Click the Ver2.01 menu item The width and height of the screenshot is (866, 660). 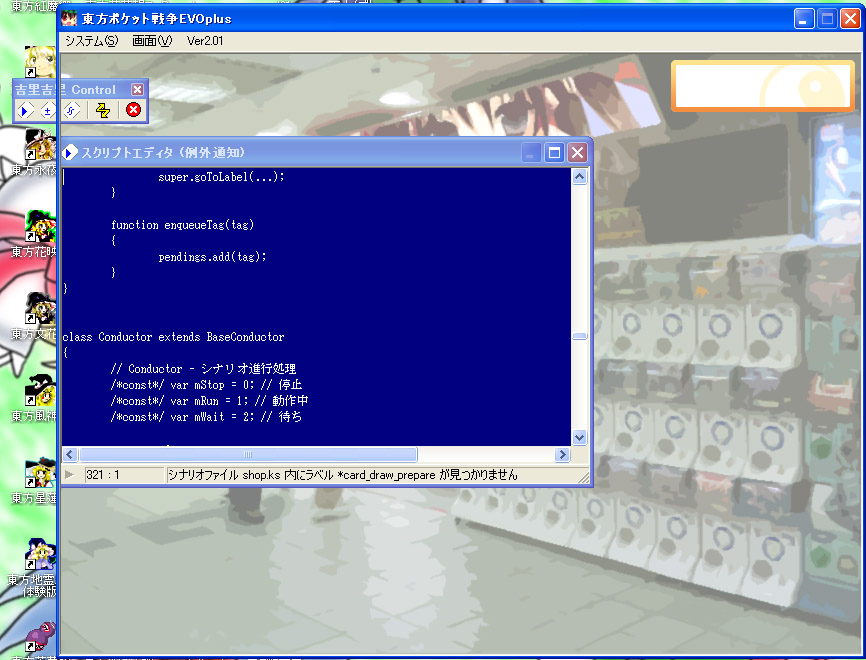pyautogui.click(x=205, y=41)
